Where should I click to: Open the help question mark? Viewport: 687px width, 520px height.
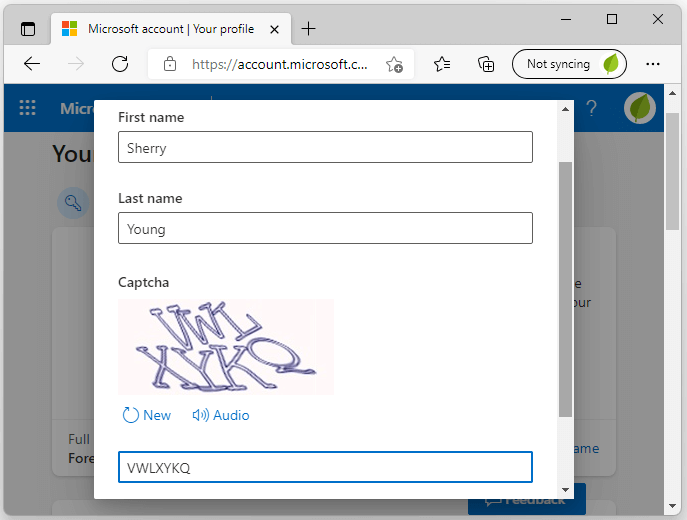(591, 108)
